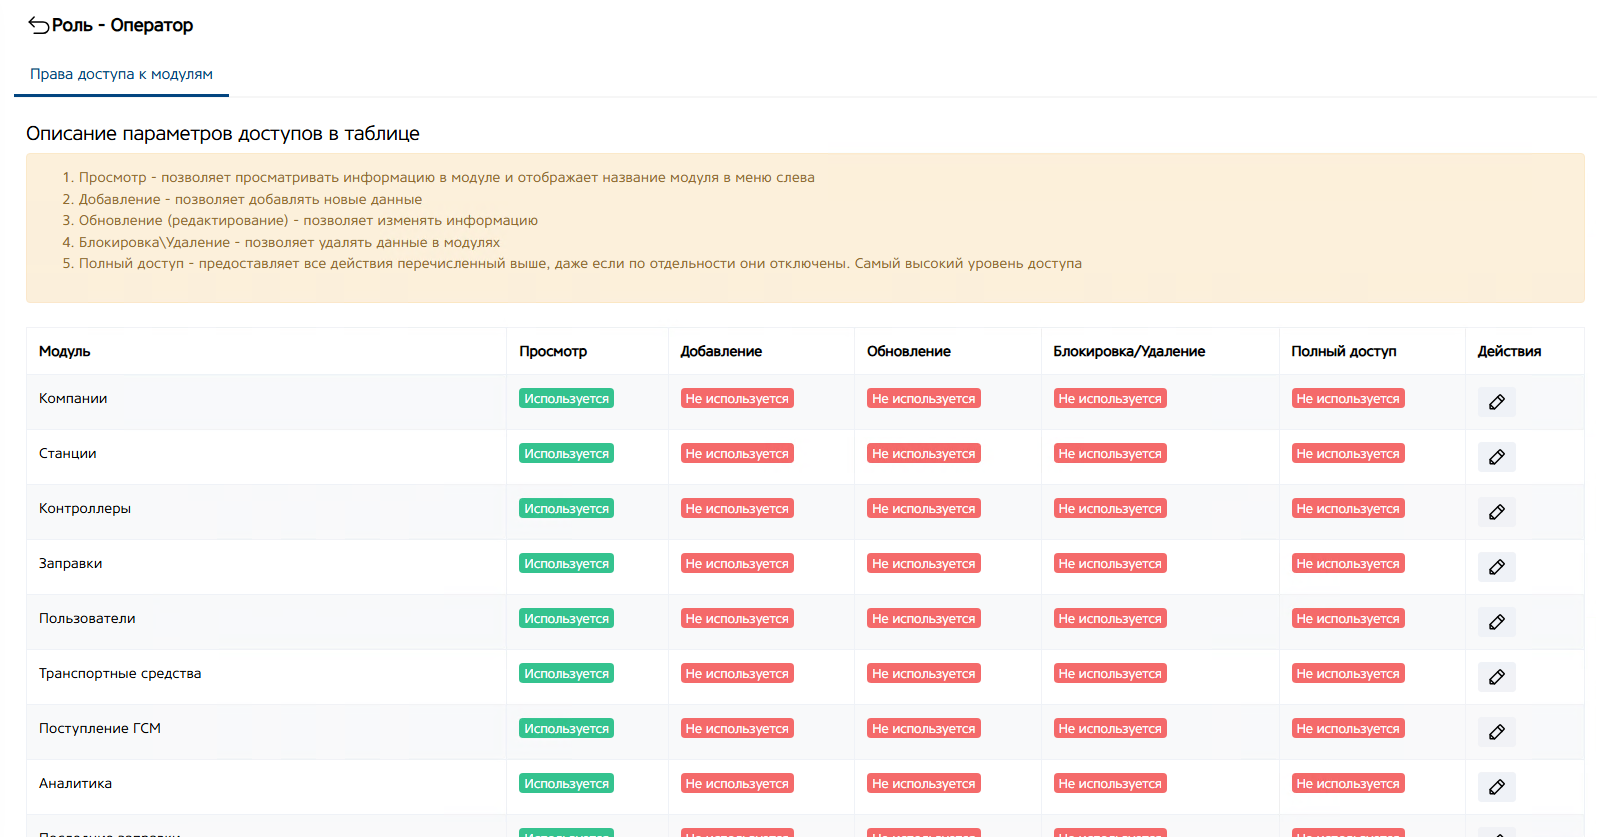Edit access rights for Заправки
Viewport: 1614px width, 837px height.
(x=1496, y=567)
